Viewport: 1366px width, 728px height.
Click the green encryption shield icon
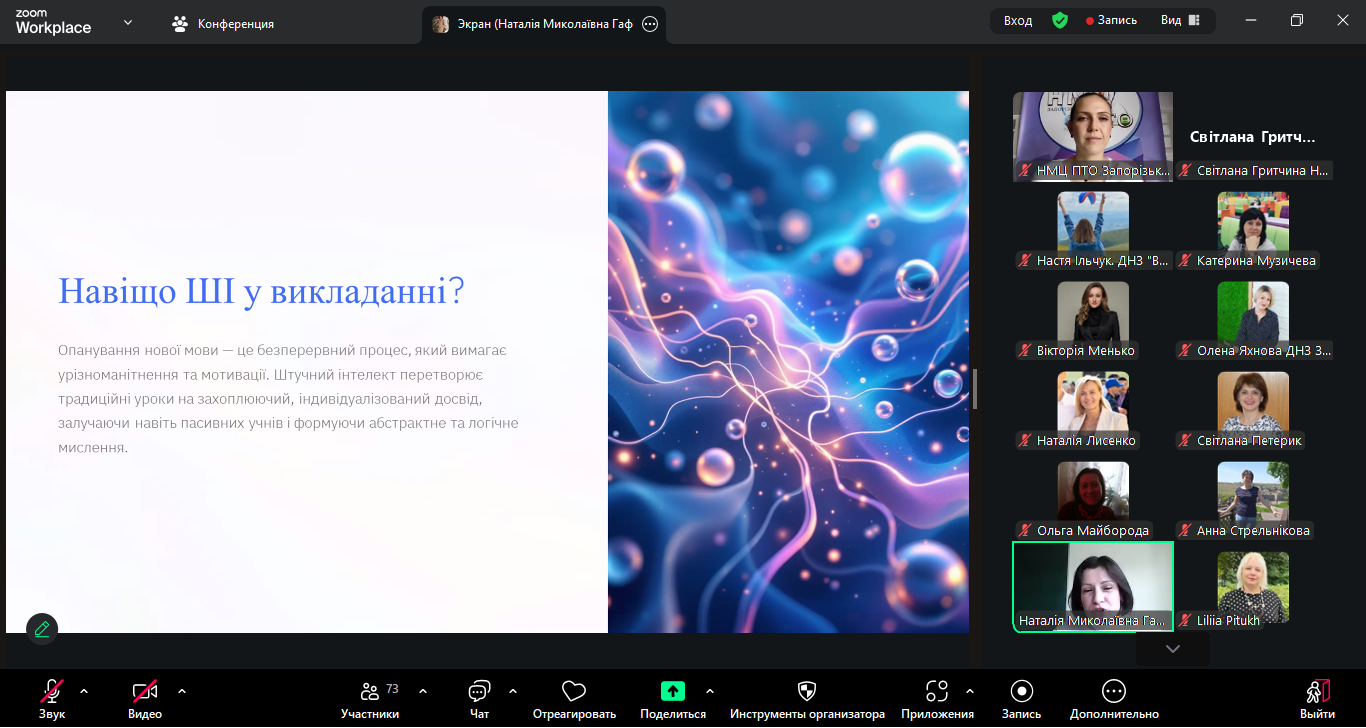(x=1060, y=21)
